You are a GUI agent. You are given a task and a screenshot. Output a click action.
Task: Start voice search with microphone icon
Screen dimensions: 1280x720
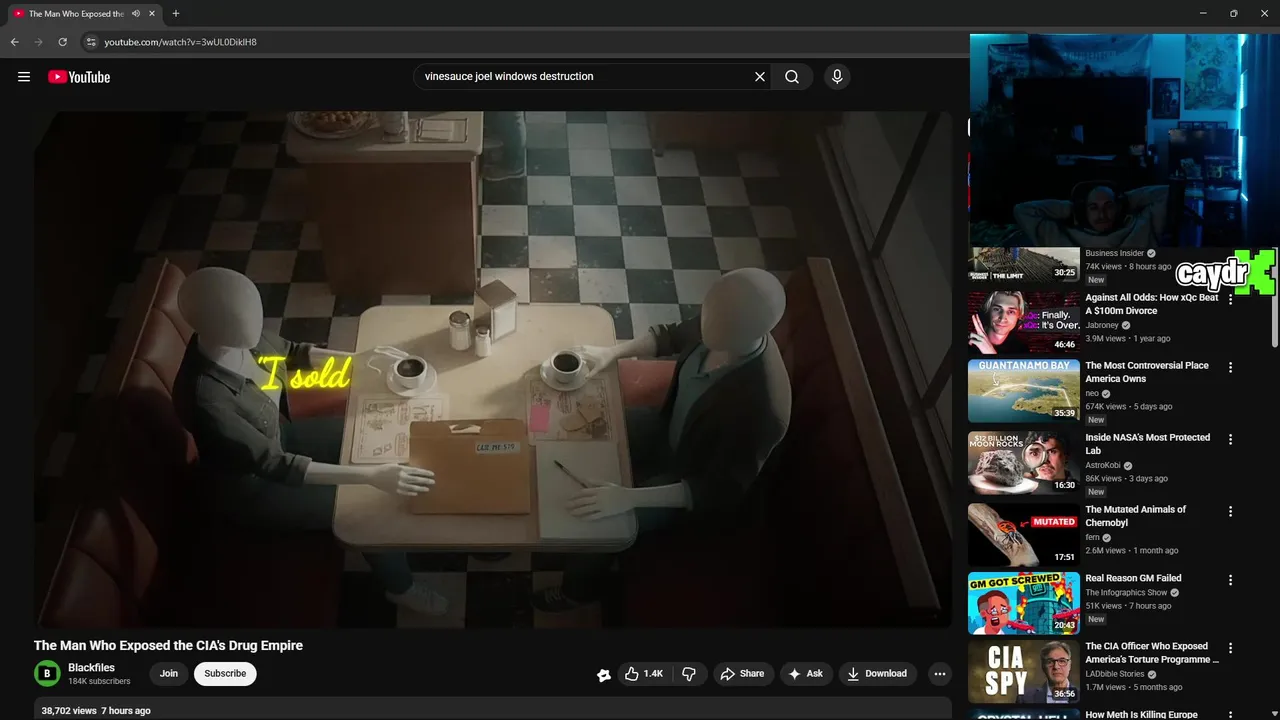click(837, 77)
